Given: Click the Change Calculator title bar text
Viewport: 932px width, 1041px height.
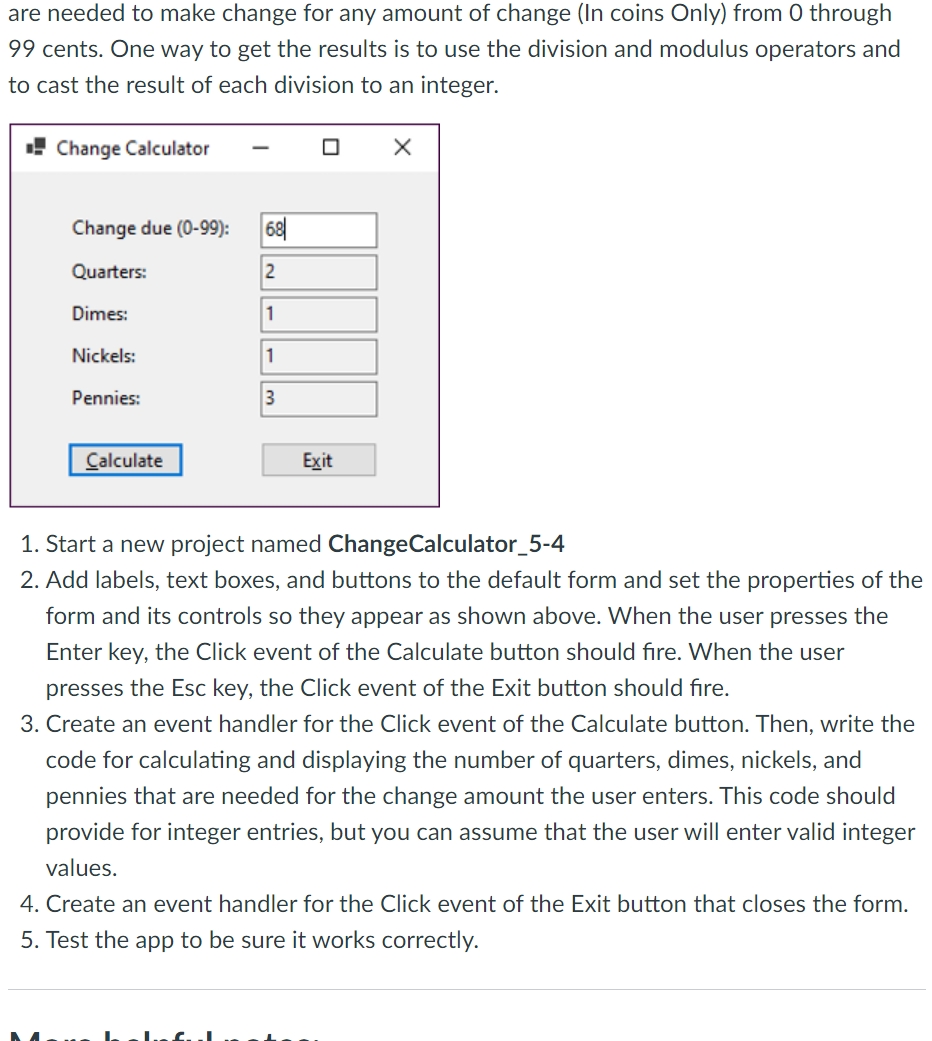Looking at the screenshot, I should tap(133, 148).
